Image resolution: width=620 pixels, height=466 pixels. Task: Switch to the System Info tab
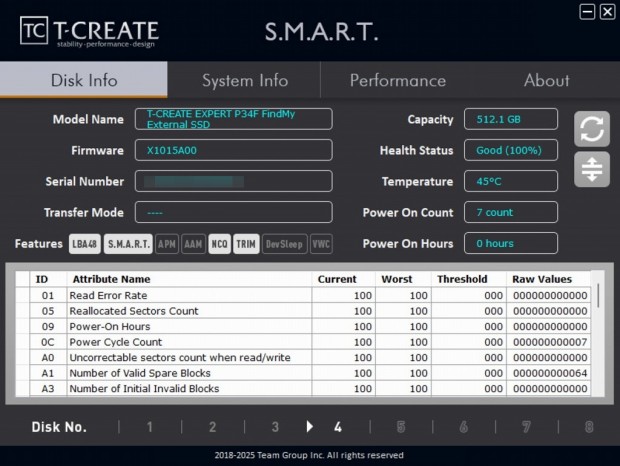pos(245,80)
